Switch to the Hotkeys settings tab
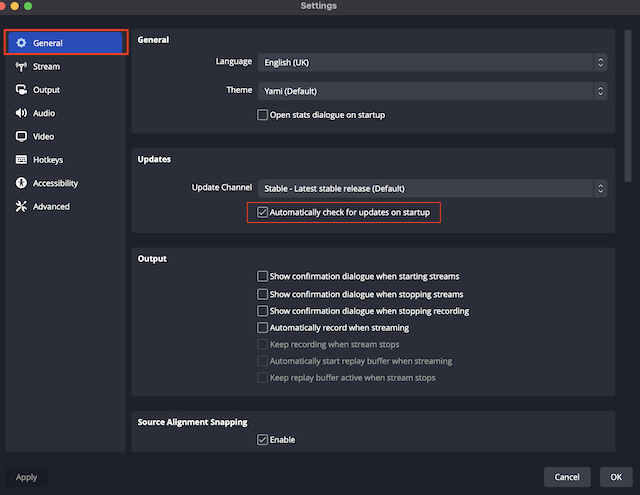This screenshot has width=640, height=495. click(47, 160)
